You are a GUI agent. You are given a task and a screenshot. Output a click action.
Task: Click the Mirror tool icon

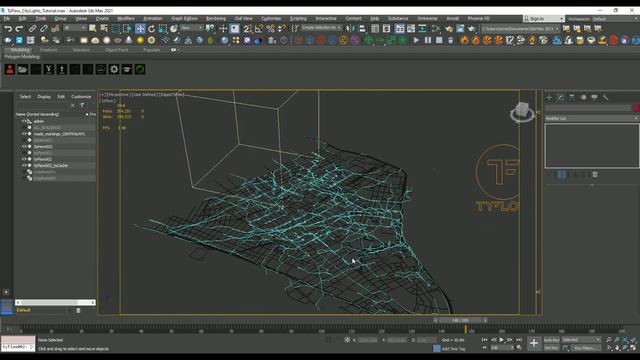[351, 29]
